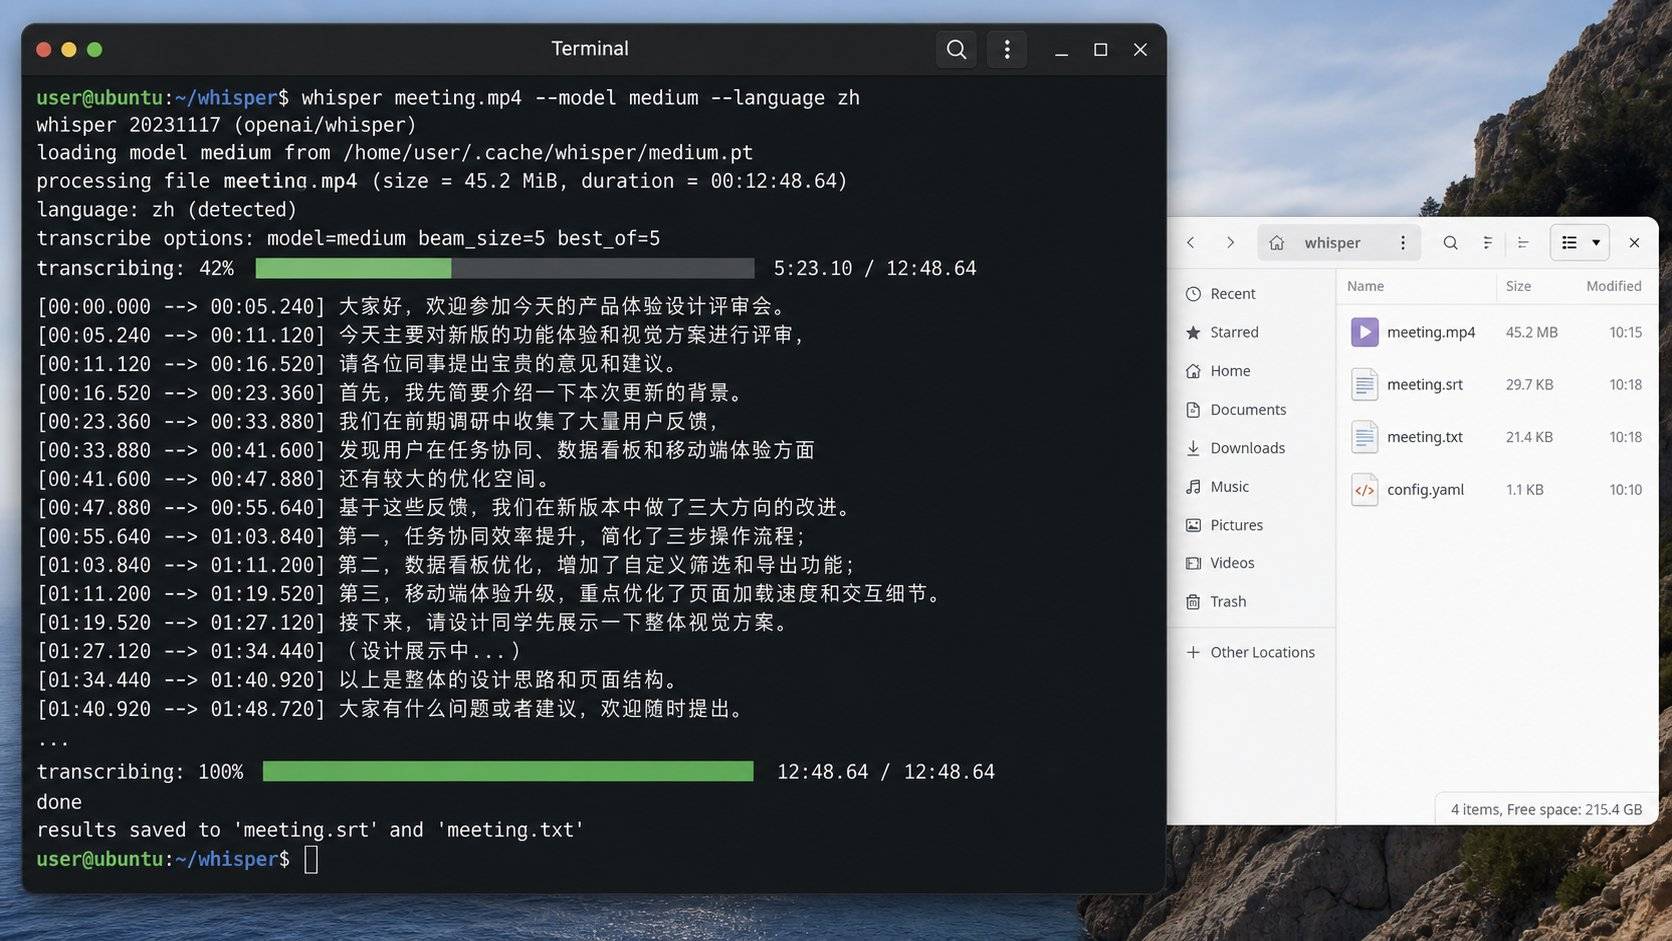
Task: Maximize the Terminal window
Action: [x=1100, y=49]
